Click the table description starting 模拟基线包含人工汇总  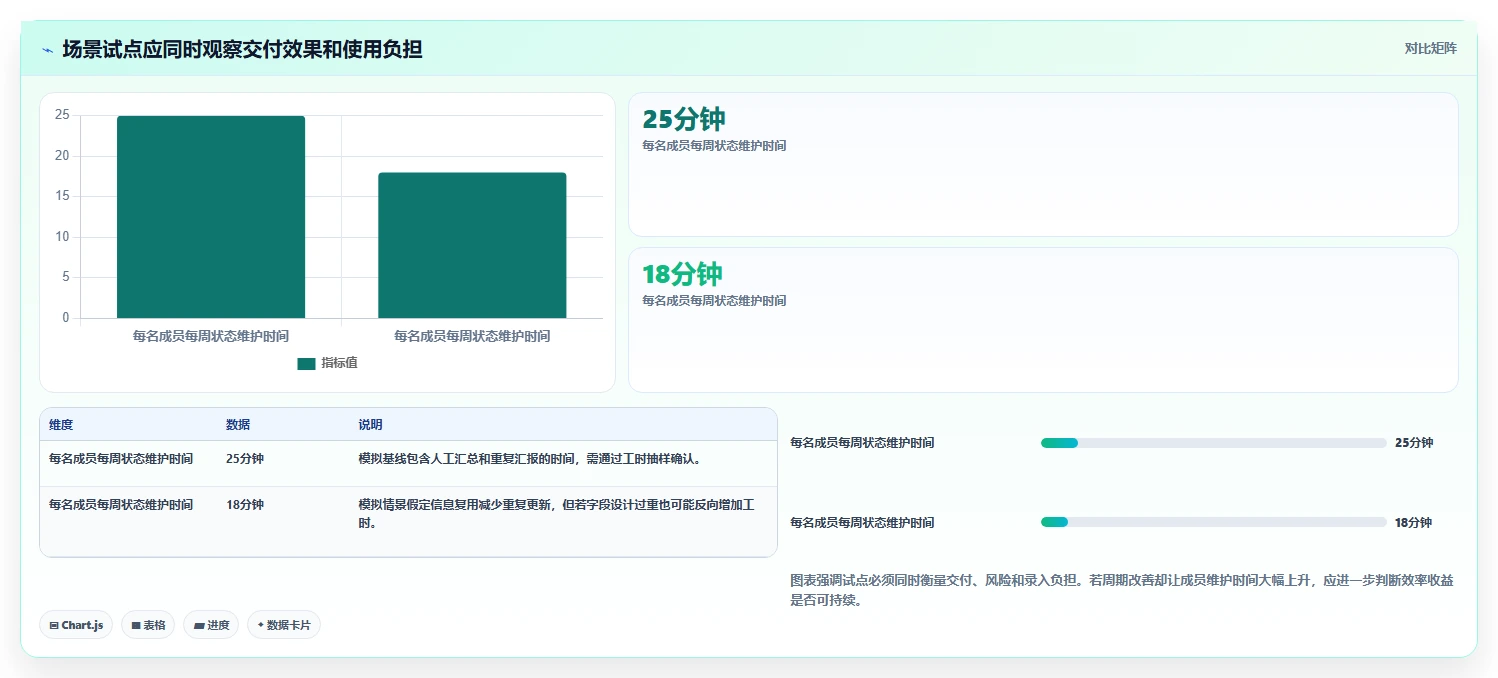coord(529,459)
